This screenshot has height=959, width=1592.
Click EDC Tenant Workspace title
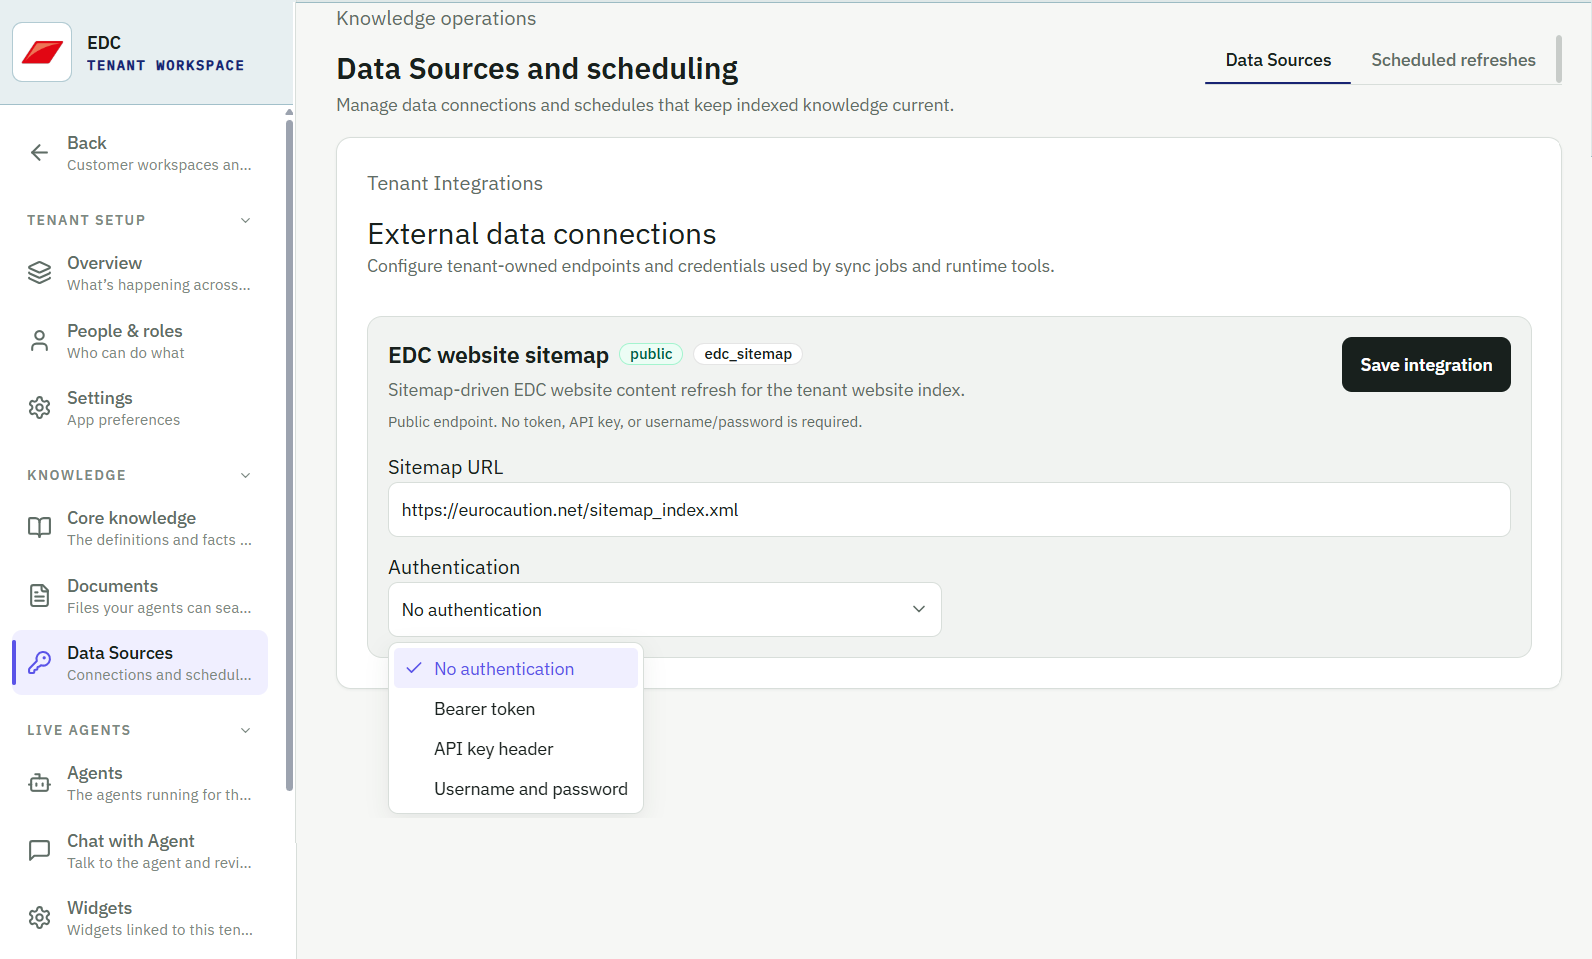click(165, 53)
